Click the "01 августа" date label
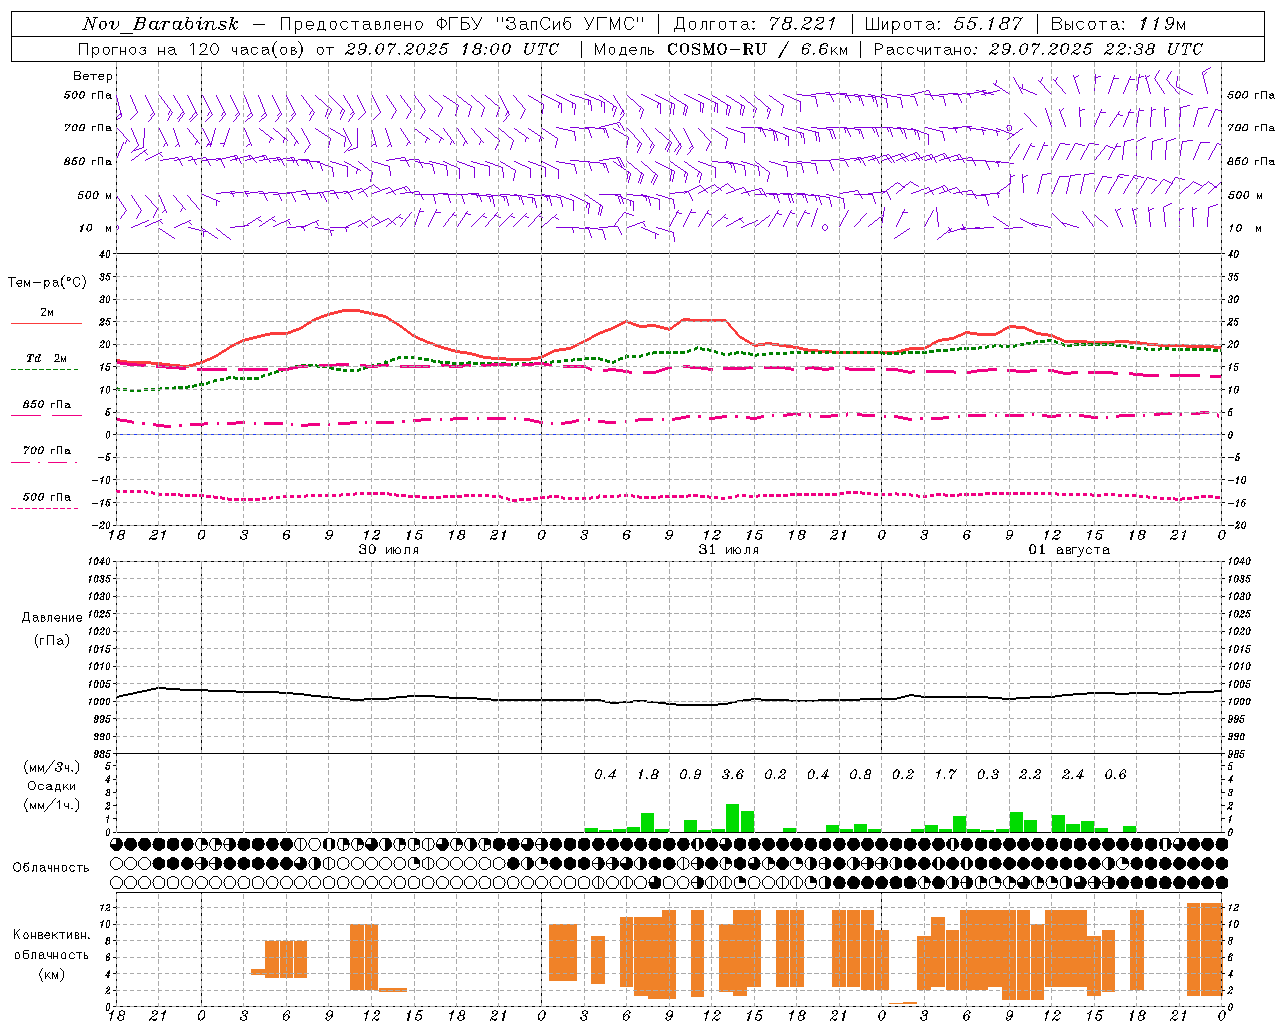This screenshot has height=1024, width=1280. point(1069,550)
